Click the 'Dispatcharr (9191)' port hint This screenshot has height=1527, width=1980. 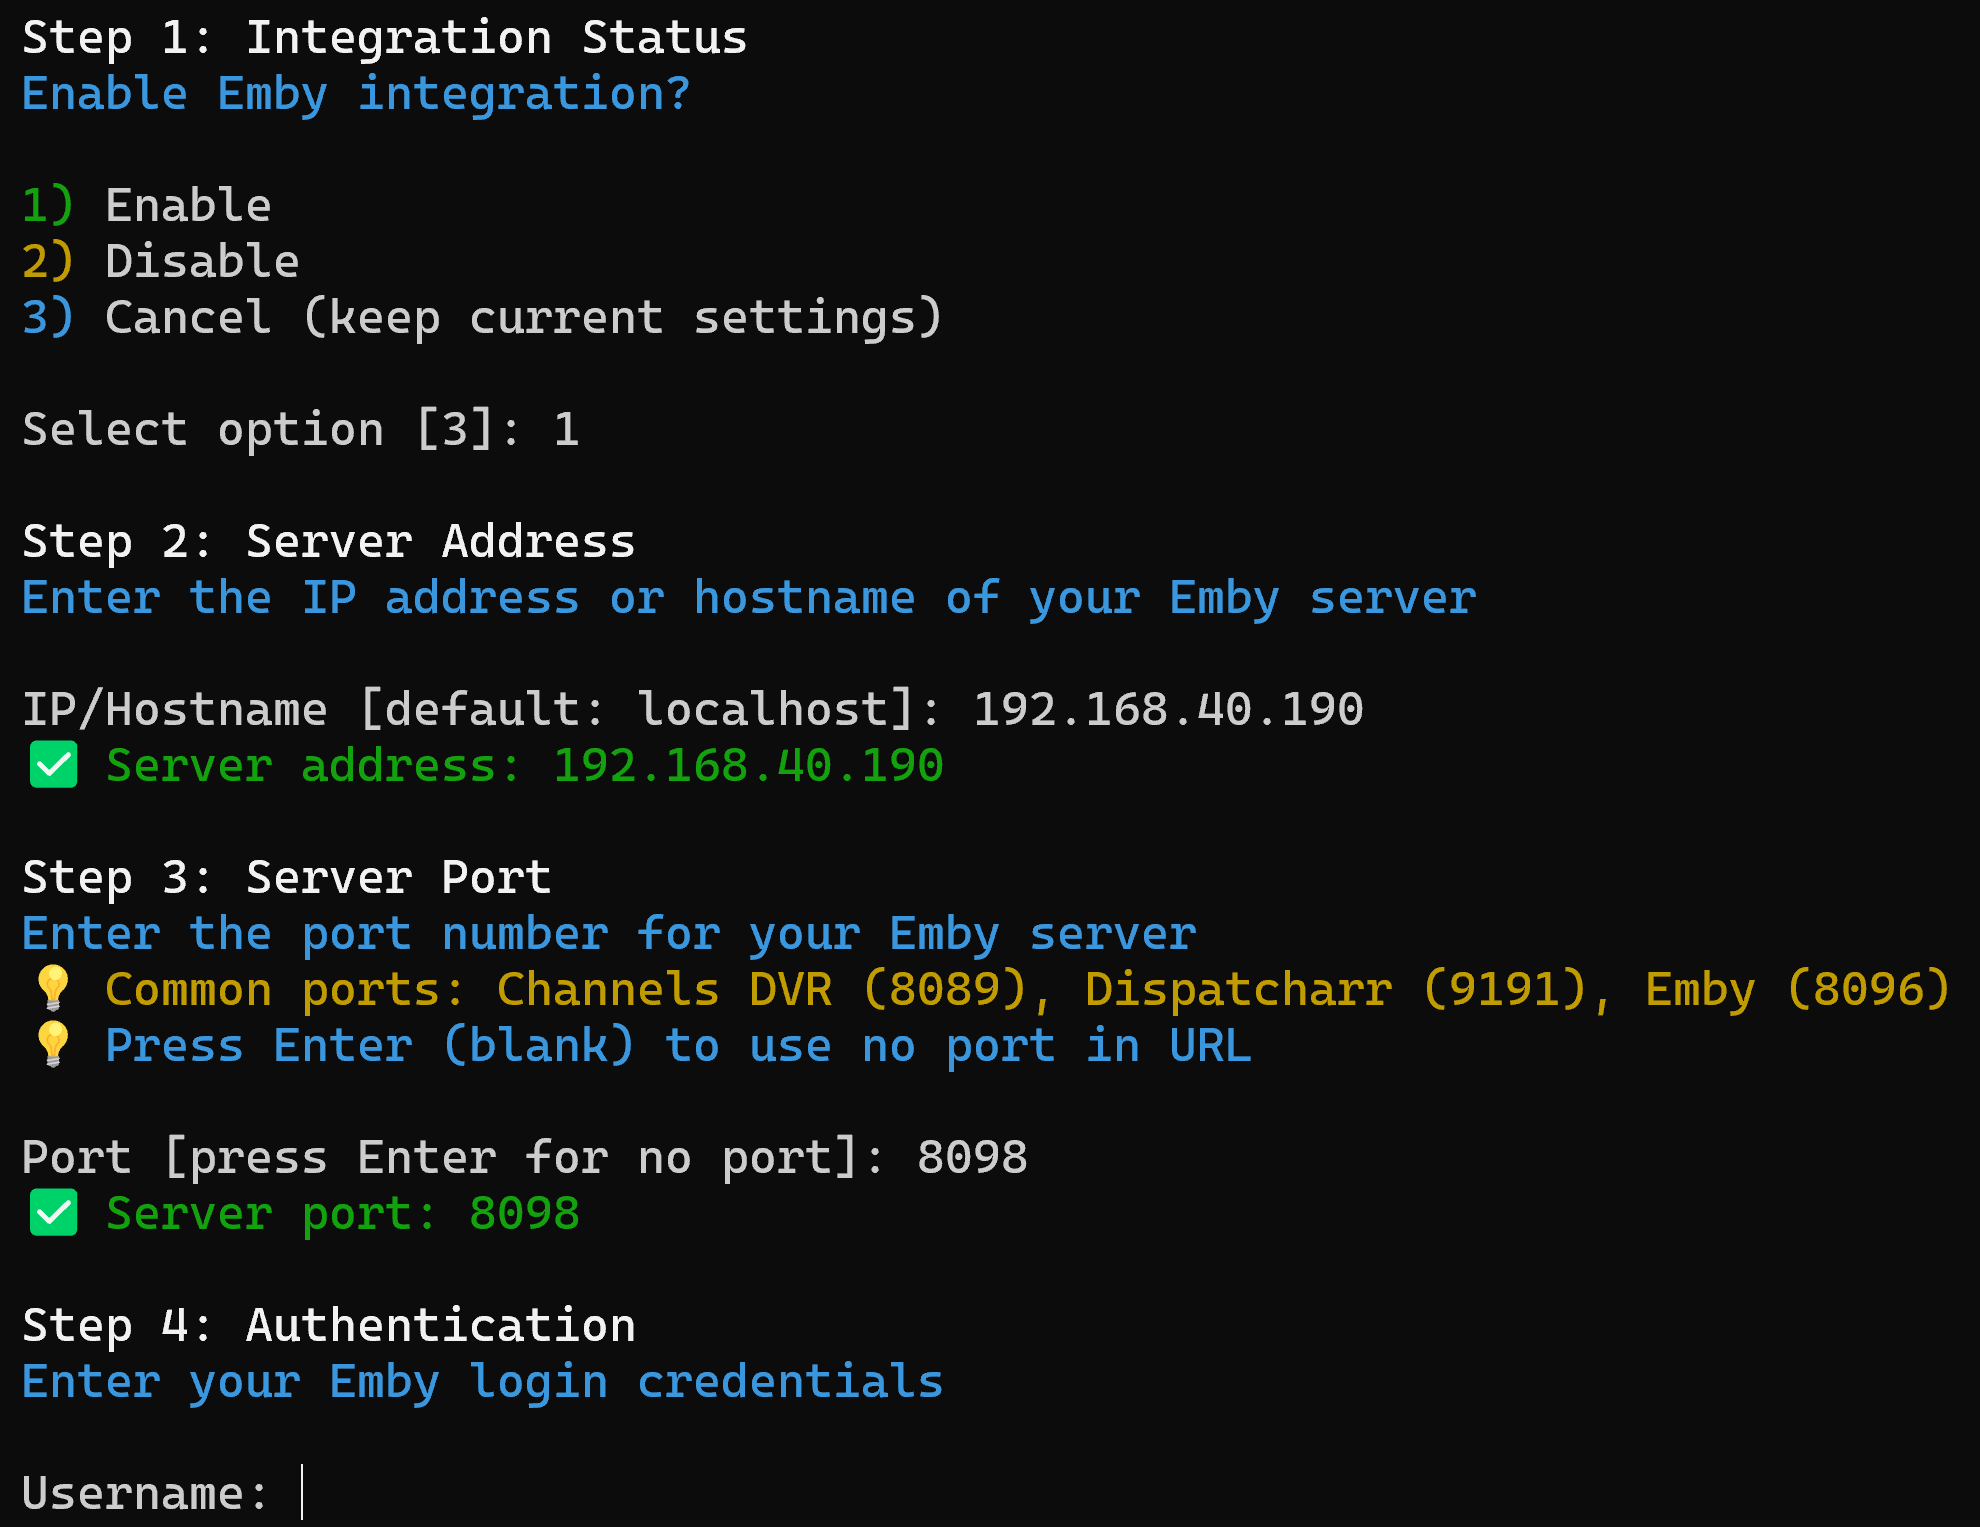(x=1335, y=990)
